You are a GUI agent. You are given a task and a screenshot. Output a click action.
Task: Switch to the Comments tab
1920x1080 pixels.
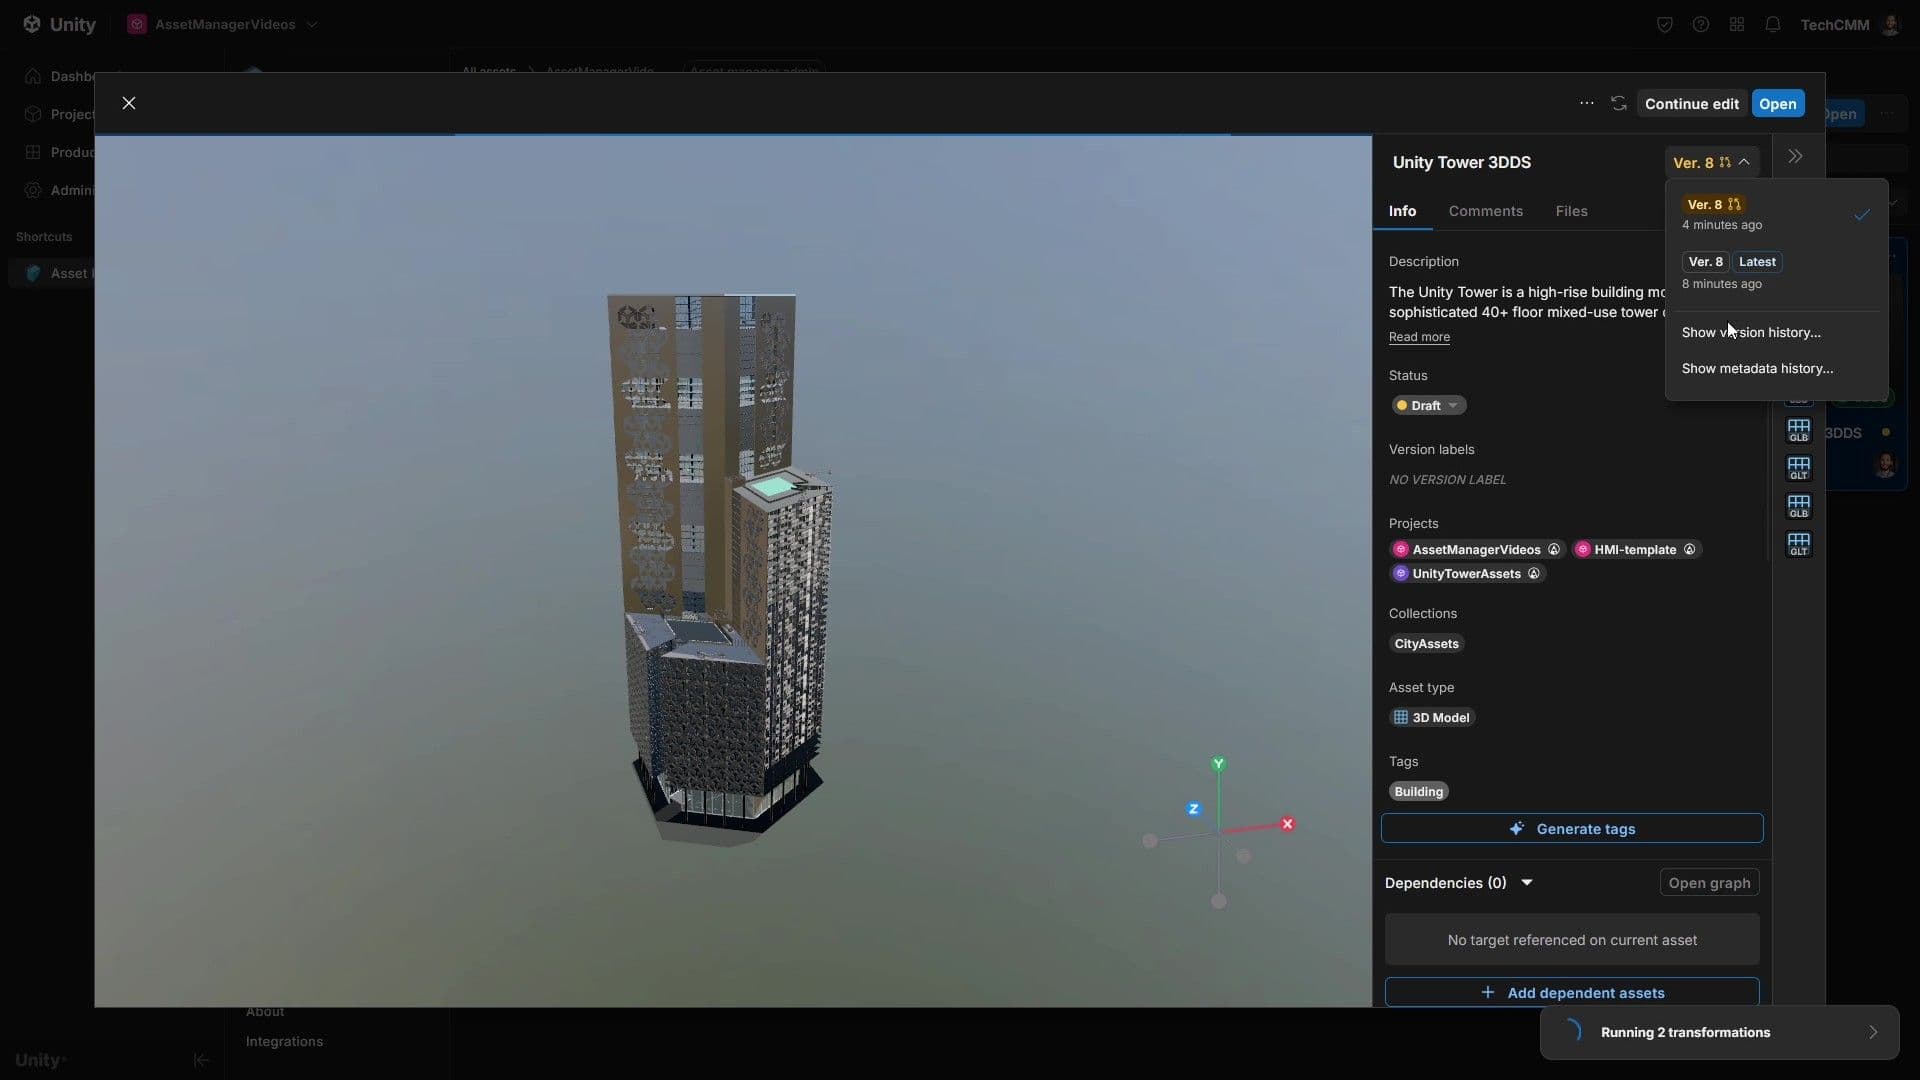coord(1485,211)
